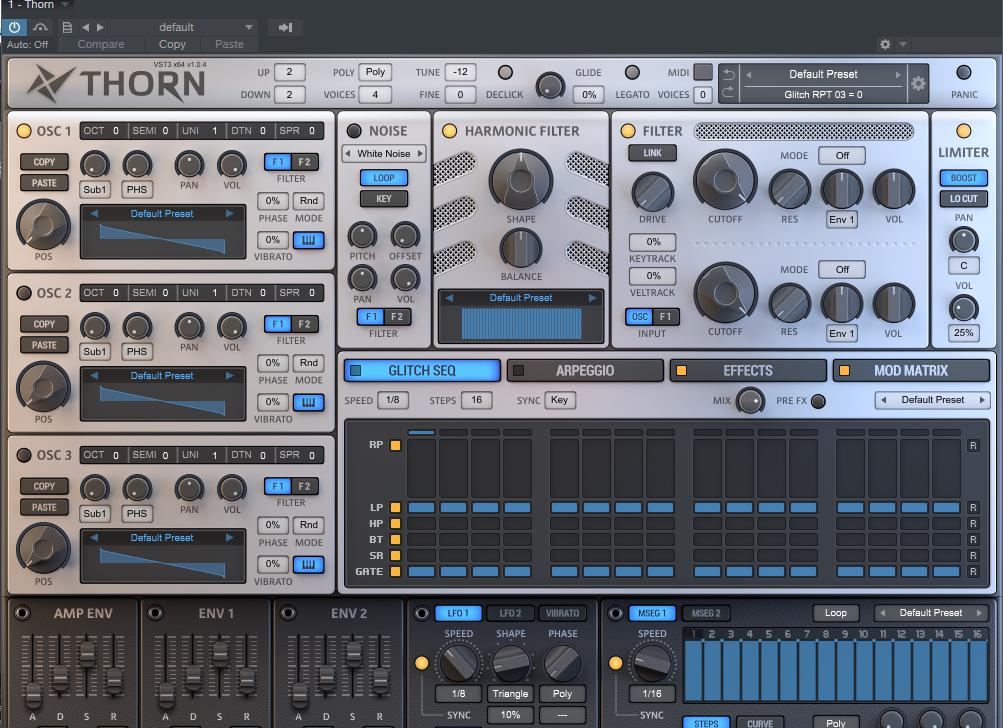Toggle OSC 3 vibrato keyboard icon
This screenshot has height=728, width=1003.
point(308,564)
